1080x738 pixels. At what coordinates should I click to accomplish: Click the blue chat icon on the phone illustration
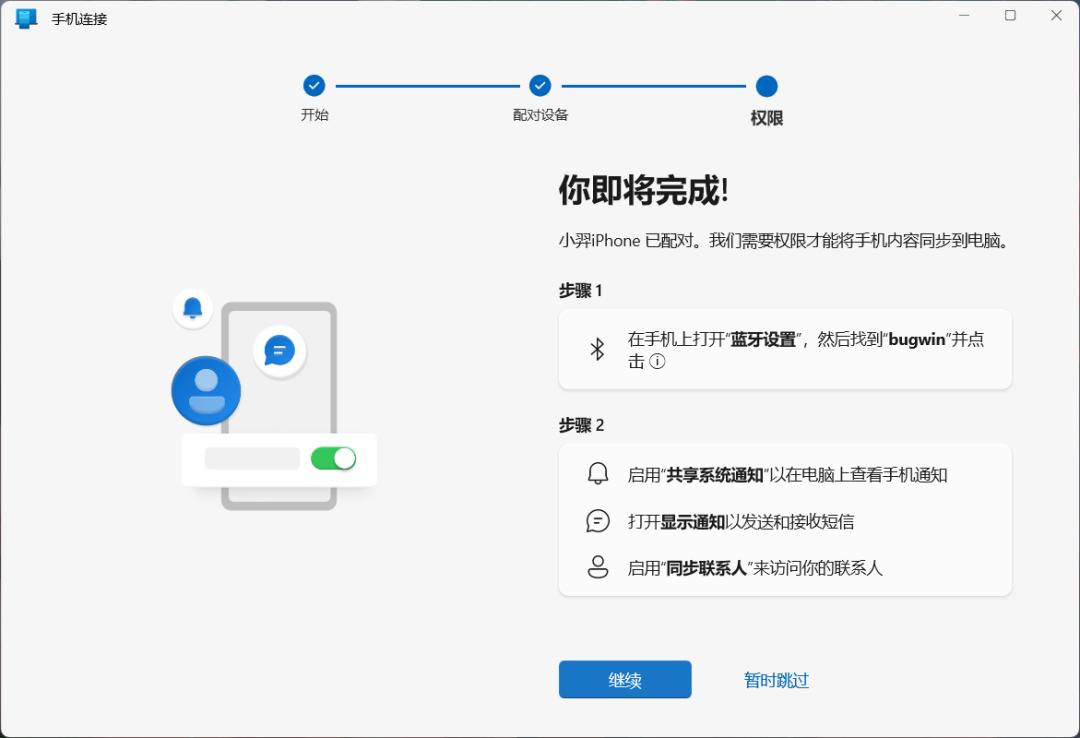coord(279,351)
